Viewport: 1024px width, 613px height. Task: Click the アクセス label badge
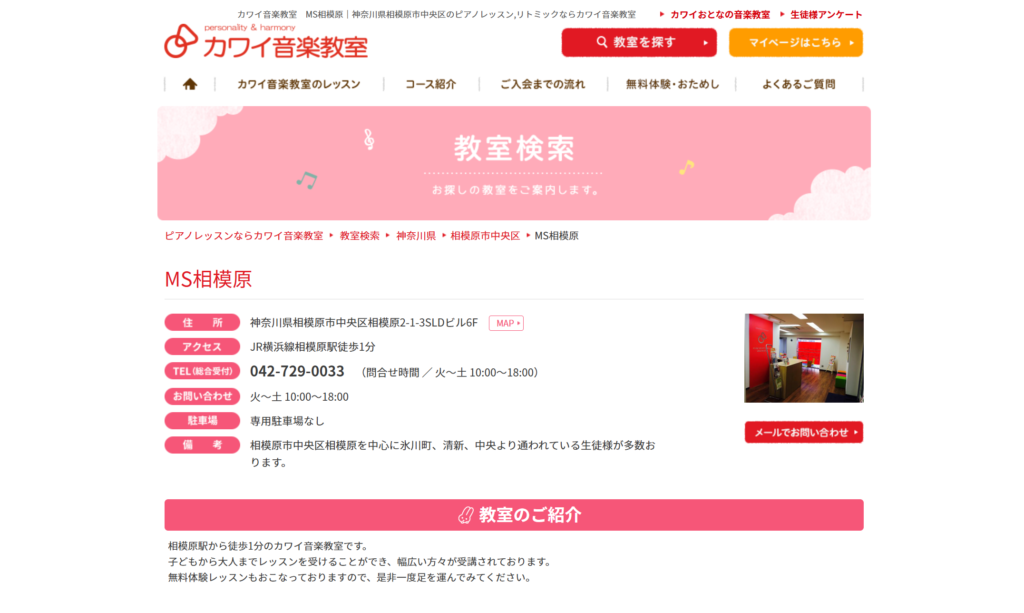click(202, 347)
